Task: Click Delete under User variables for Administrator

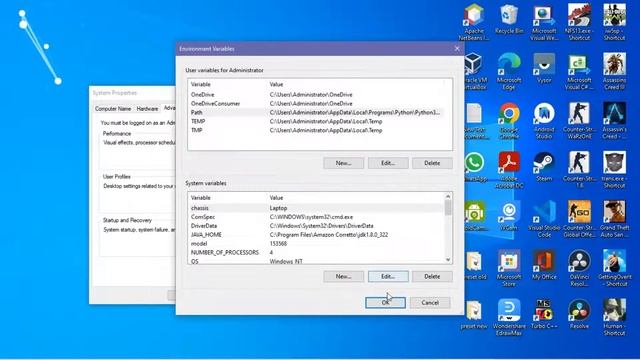Action: click(432, 163)
